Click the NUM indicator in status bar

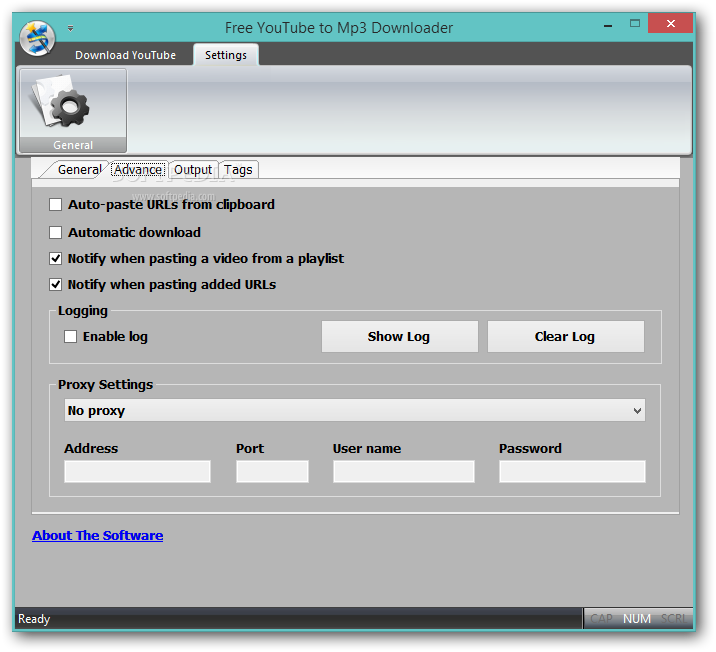point(637,619)
